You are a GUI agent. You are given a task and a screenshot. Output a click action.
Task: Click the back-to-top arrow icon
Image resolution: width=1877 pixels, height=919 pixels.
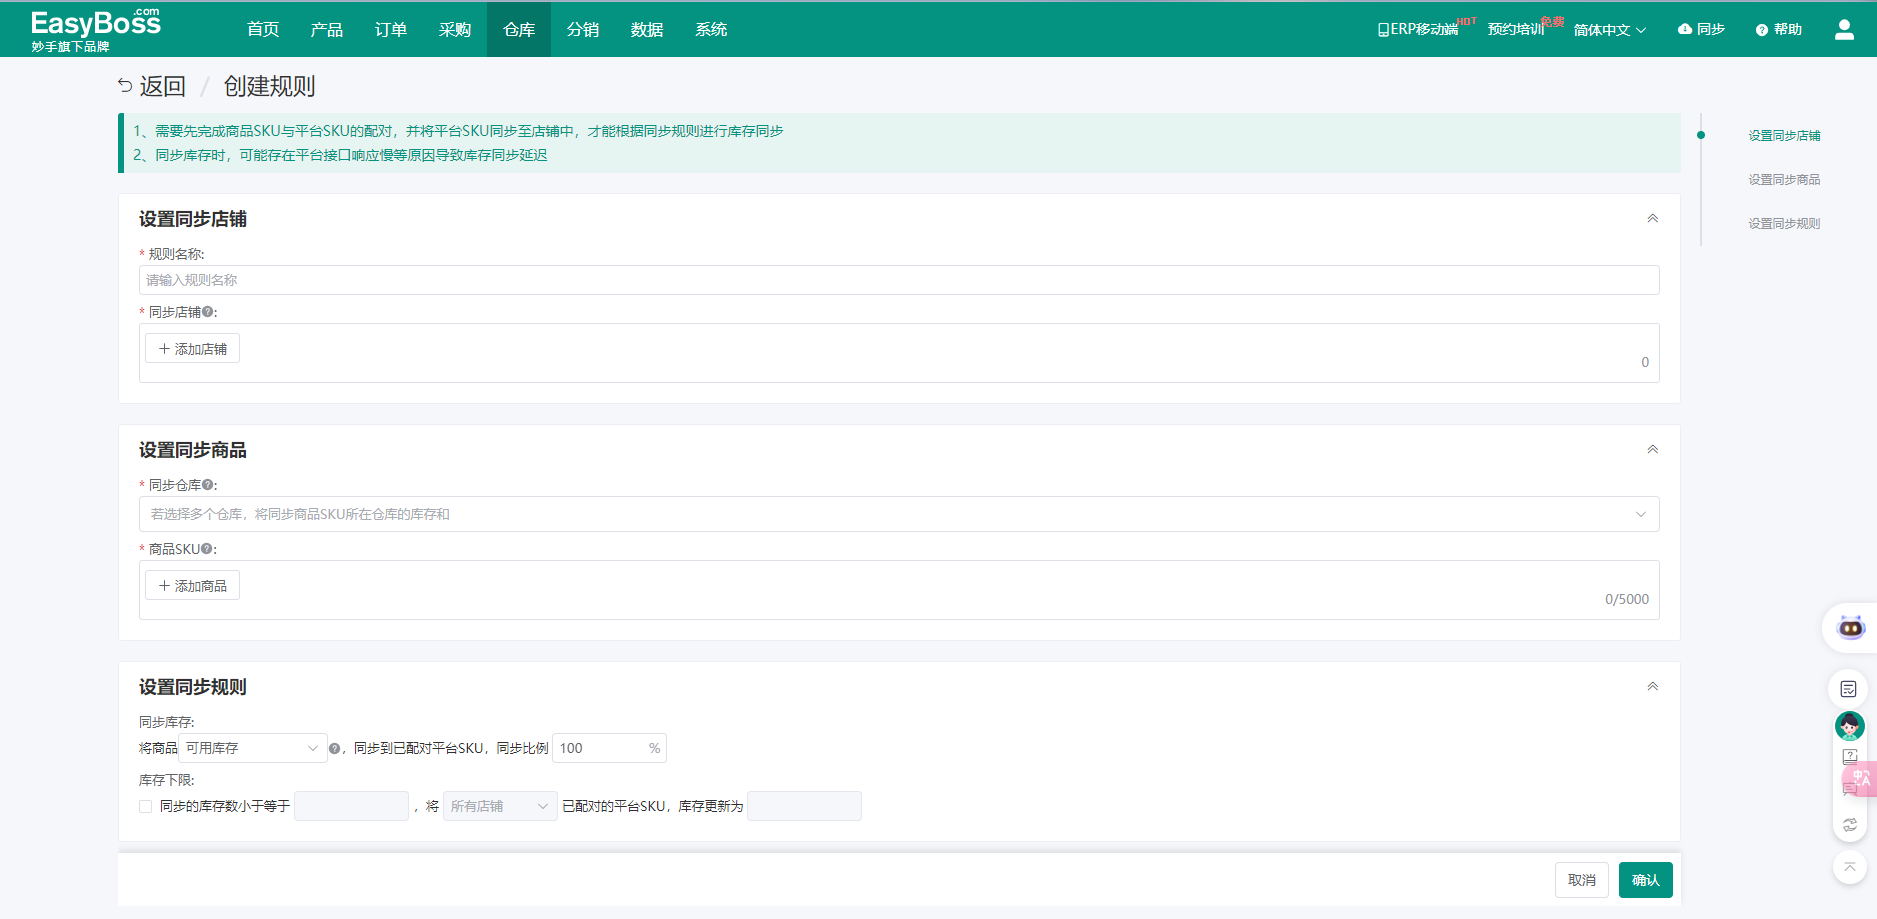1850,867
